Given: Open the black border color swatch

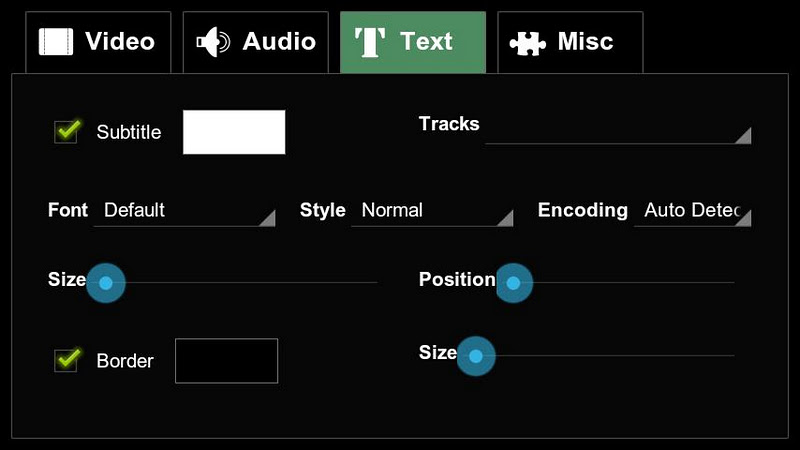Looking at the screenshot, I should pos(226,360).
